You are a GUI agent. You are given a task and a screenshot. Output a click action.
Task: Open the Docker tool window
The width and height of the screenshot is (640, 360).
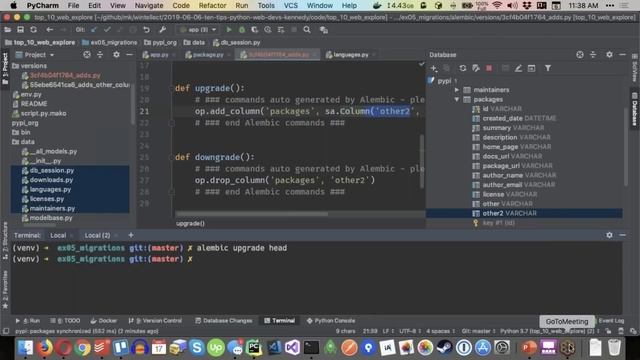104,321
